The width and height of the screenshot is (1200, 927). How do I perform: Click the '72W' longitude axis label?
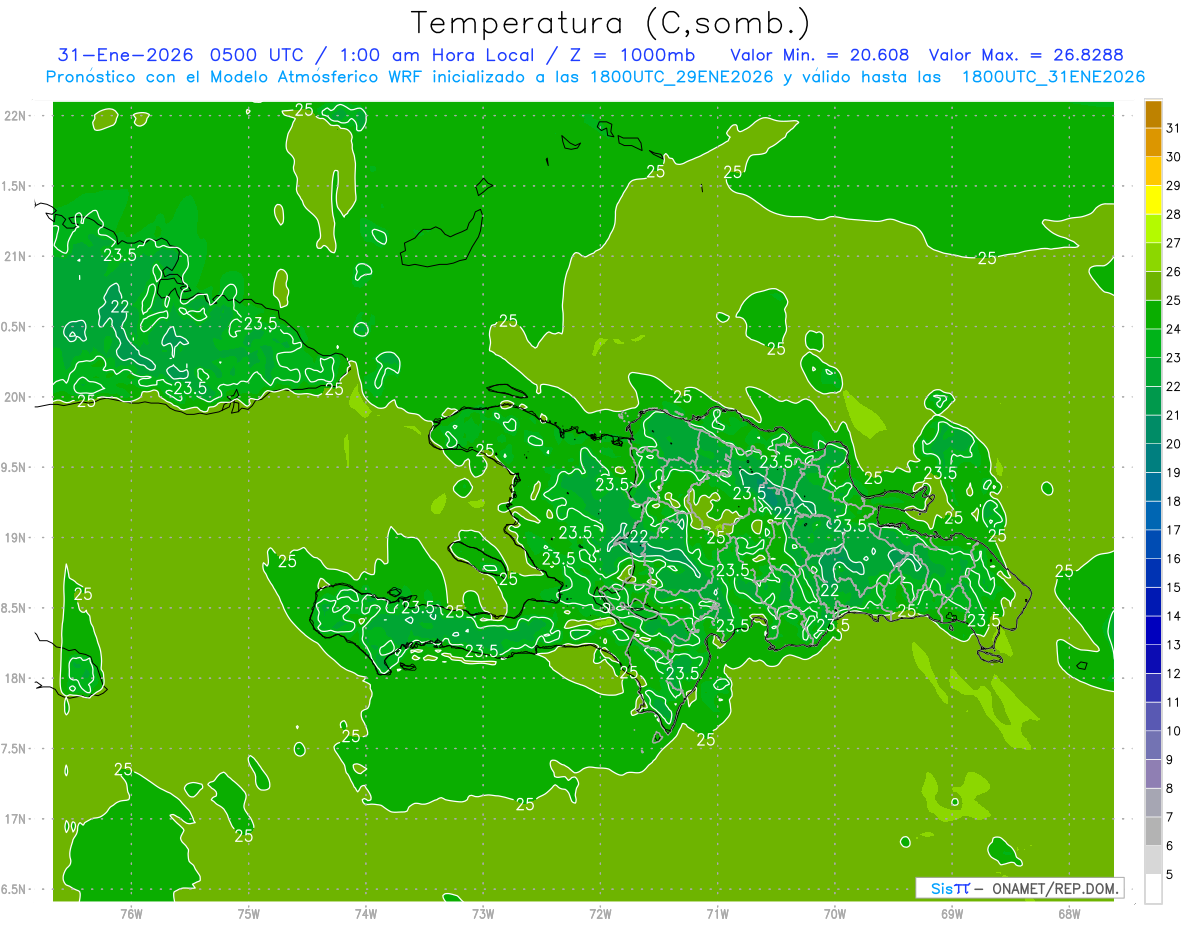pos(600,914)
